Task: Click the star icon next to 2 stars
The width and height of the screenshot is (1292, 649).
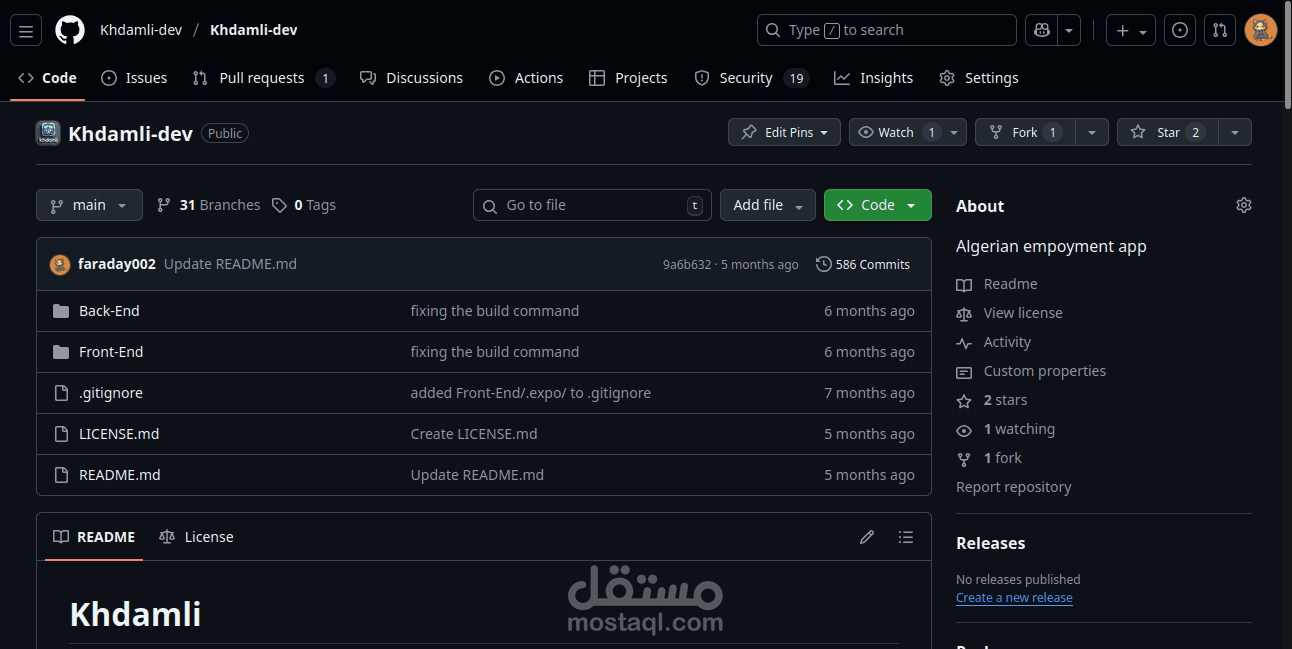Action: point(964,401)
